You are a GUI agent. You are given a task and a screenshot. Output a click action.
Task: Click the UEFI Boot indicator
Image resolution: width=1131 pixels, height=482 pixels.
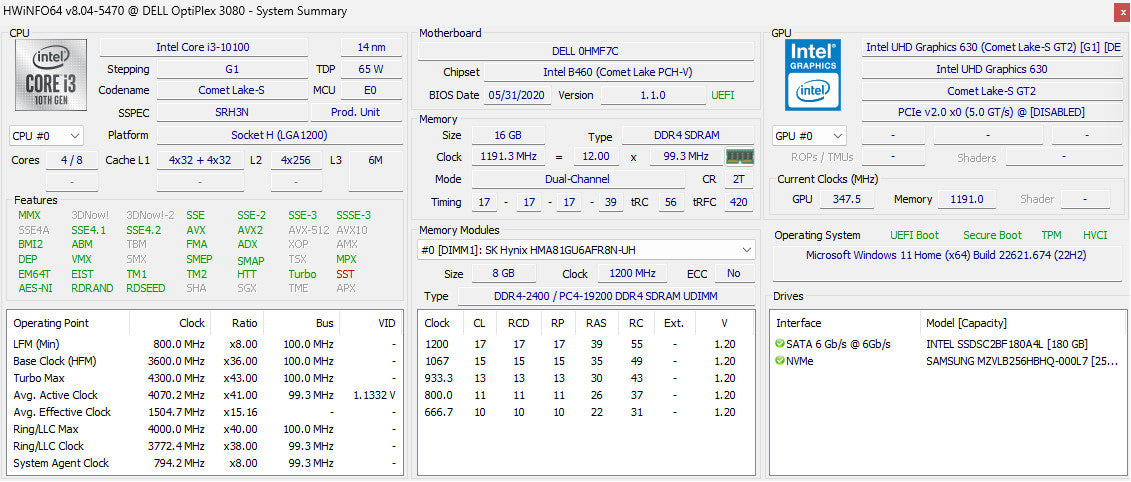pyautogui.click(x=914, y=235)
